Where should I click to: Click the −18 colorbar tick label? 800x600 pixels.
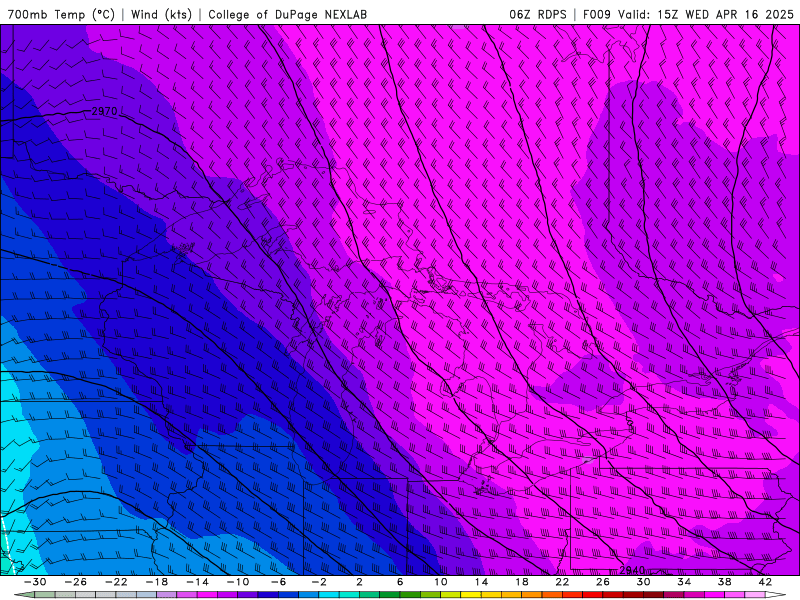tap(157, 582)
